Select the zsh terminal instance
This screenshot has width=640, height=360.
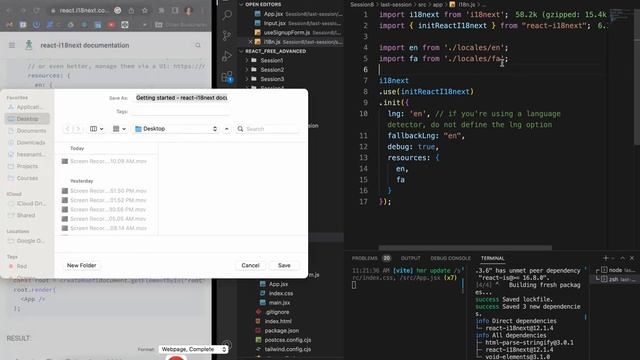(x=615, y=280)
